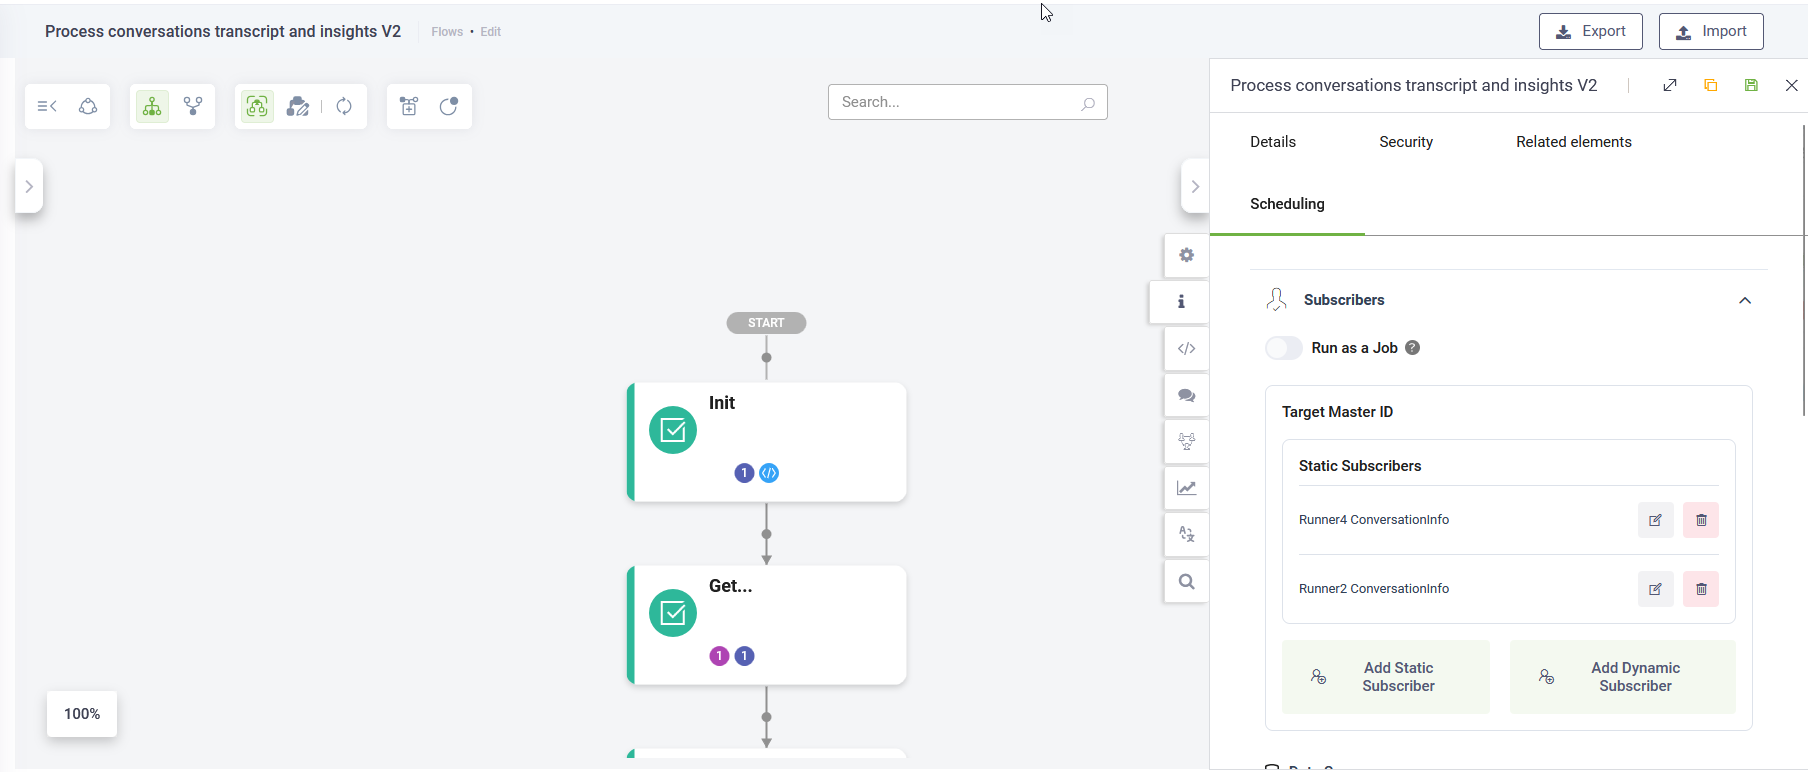Viewport: 1808px width, 772px height.
Task: Open the Related elements tab
Action: click(1573, 142)
